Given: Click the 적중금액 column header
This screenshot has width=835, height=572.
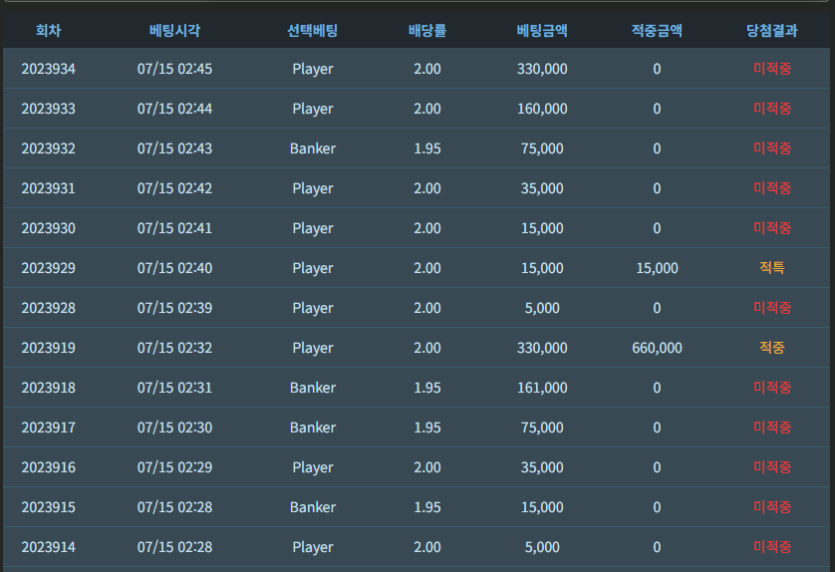Looking at the screenshot, I should click(x=657, y=30).
